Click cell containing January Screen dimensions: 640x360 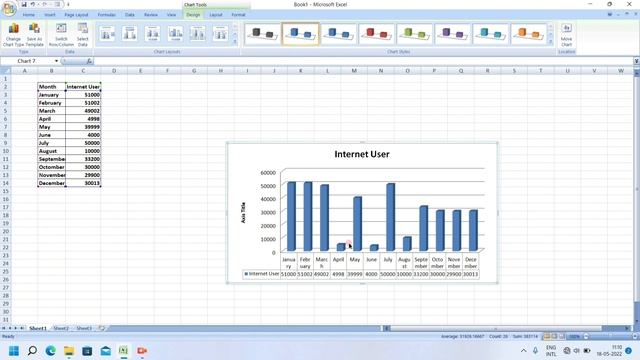click(x=51, y=95)
